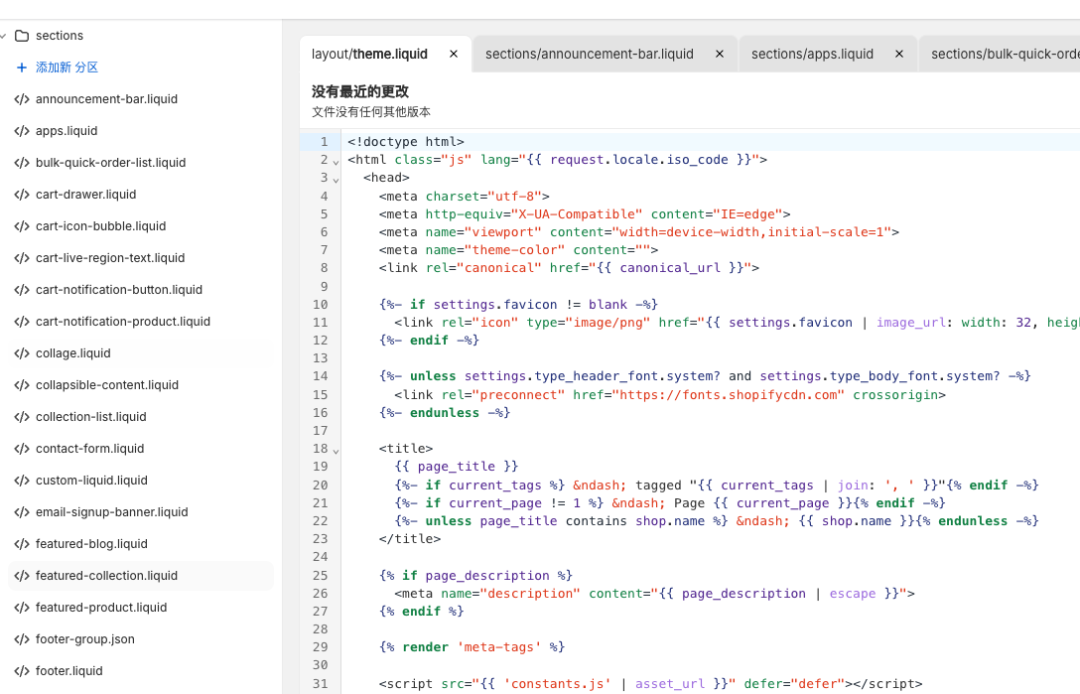Open cart-notification-button.liquid file

pos(119,290)
